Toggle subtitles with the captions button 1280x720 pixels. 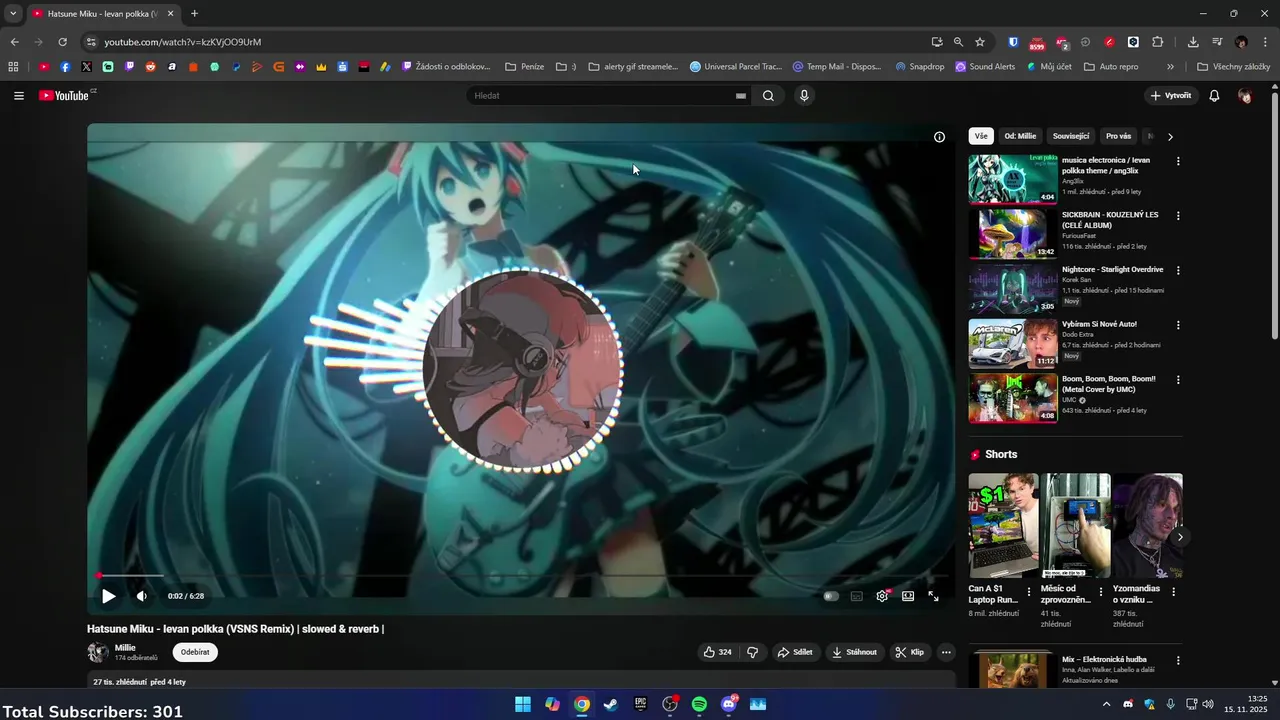pos(857,596)
